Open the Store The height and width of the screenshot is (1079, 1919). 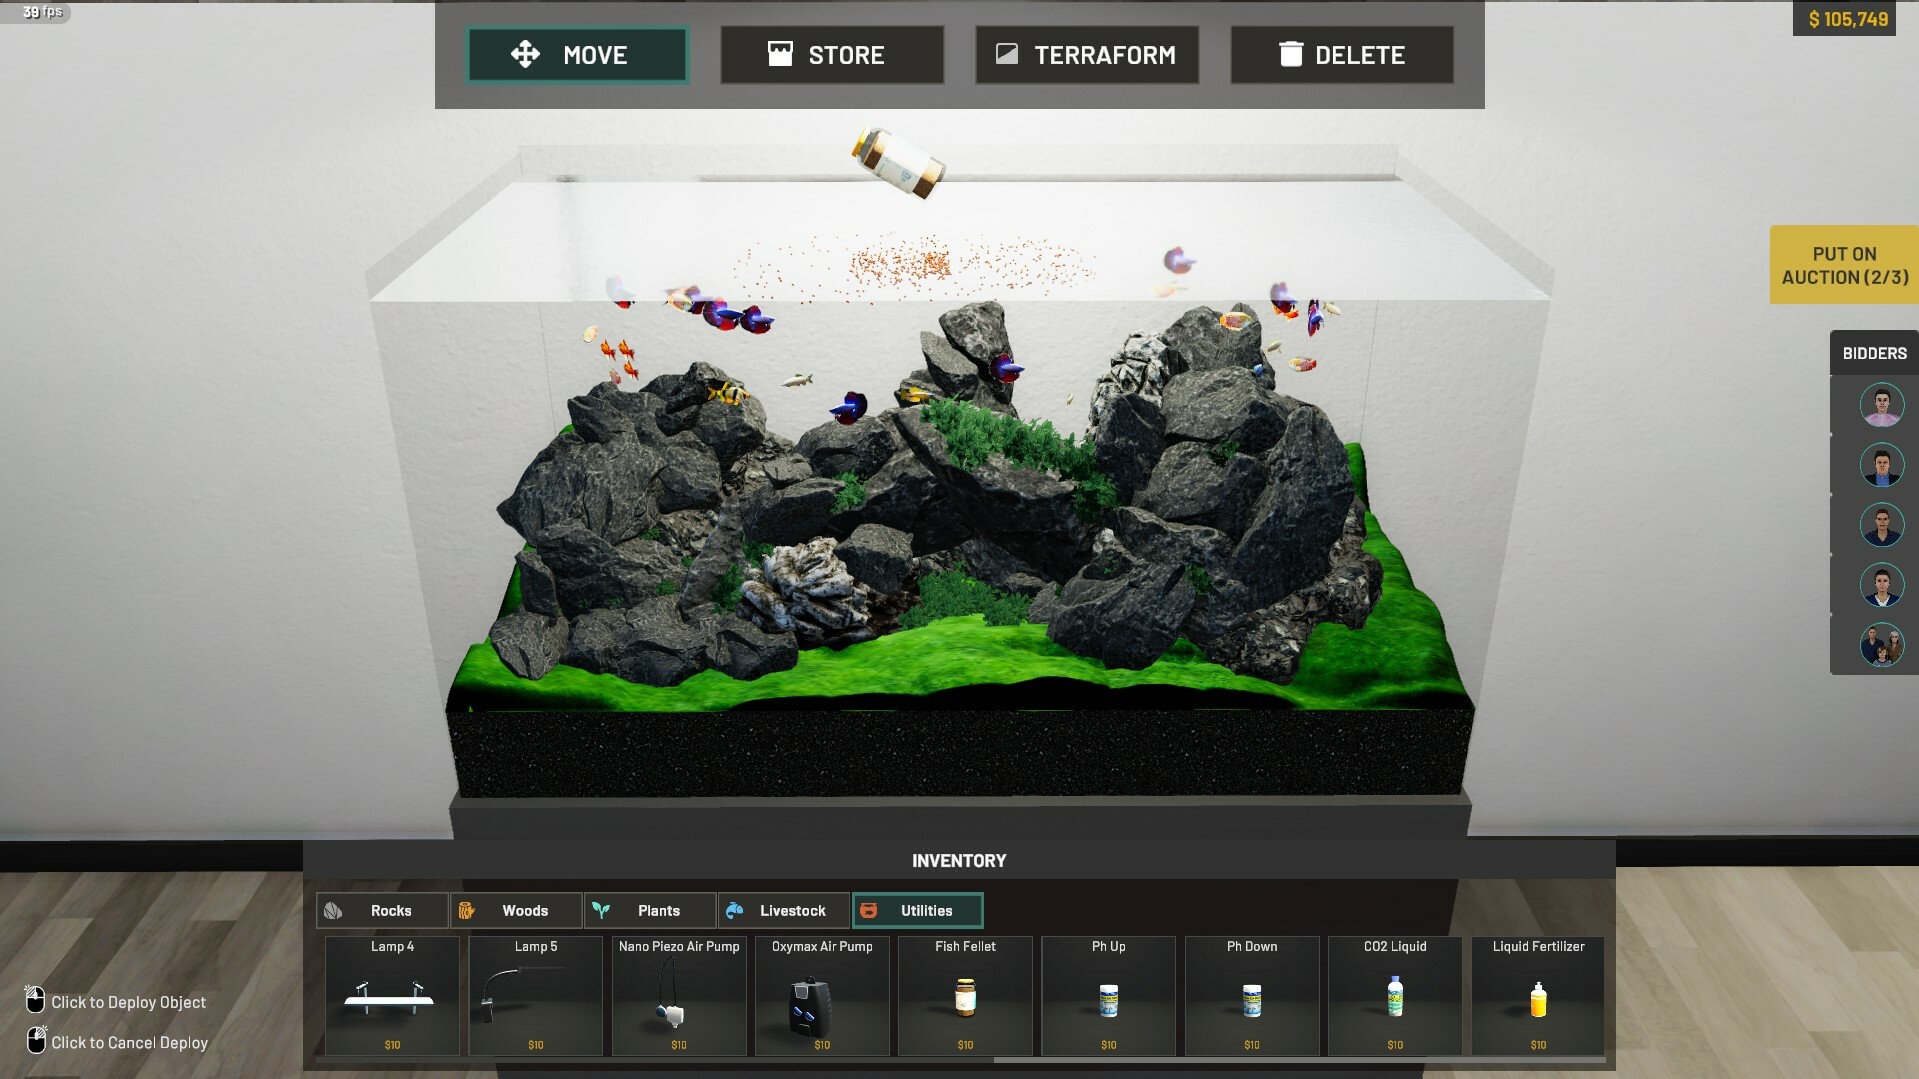832,55
